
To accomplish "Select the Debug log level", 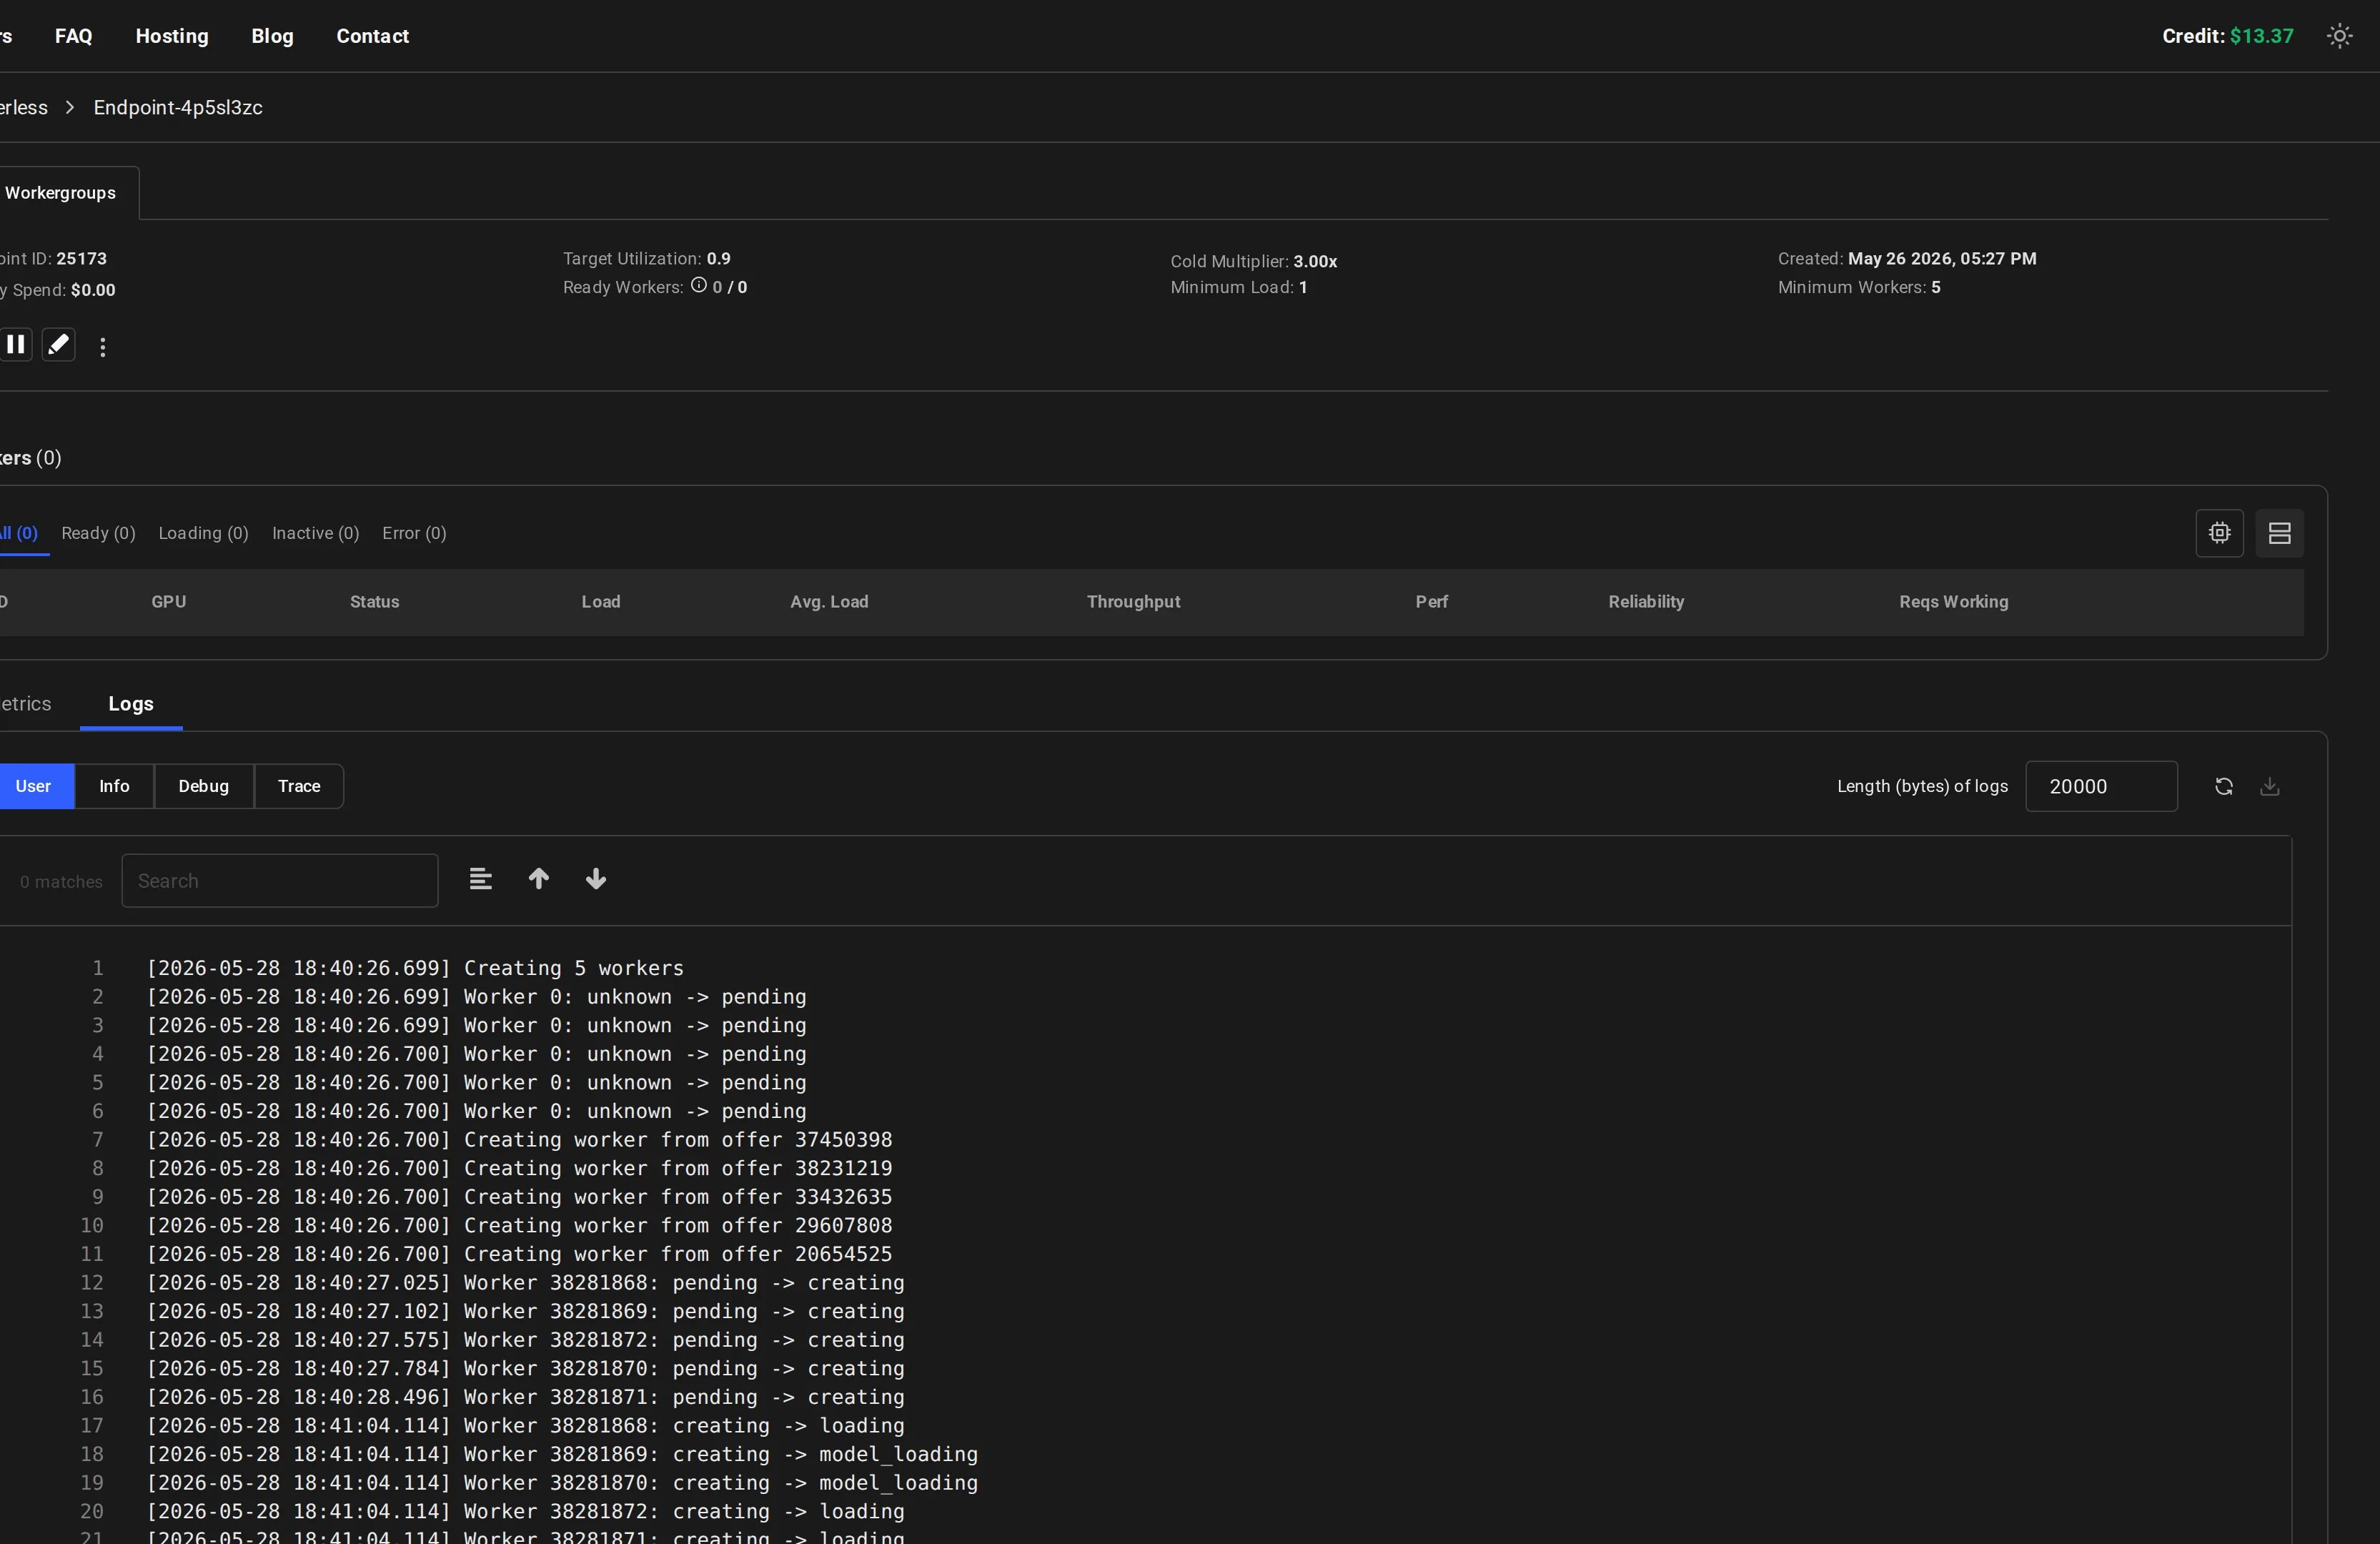I will click(204, 787).
